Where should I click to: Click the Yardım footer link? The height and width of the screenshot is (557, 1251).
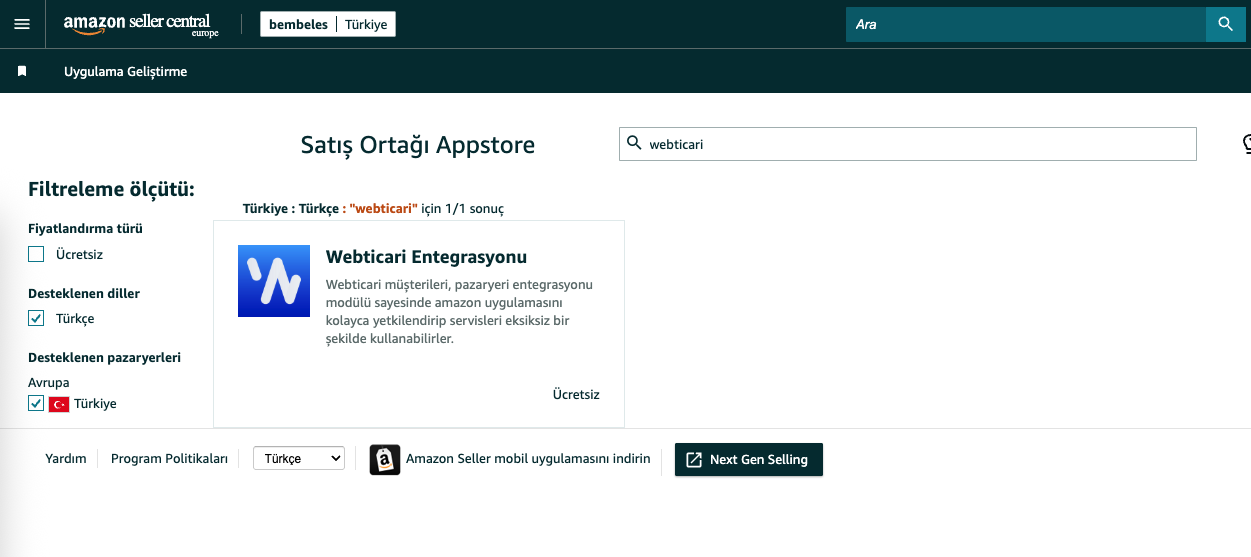[x=66, y=459]
